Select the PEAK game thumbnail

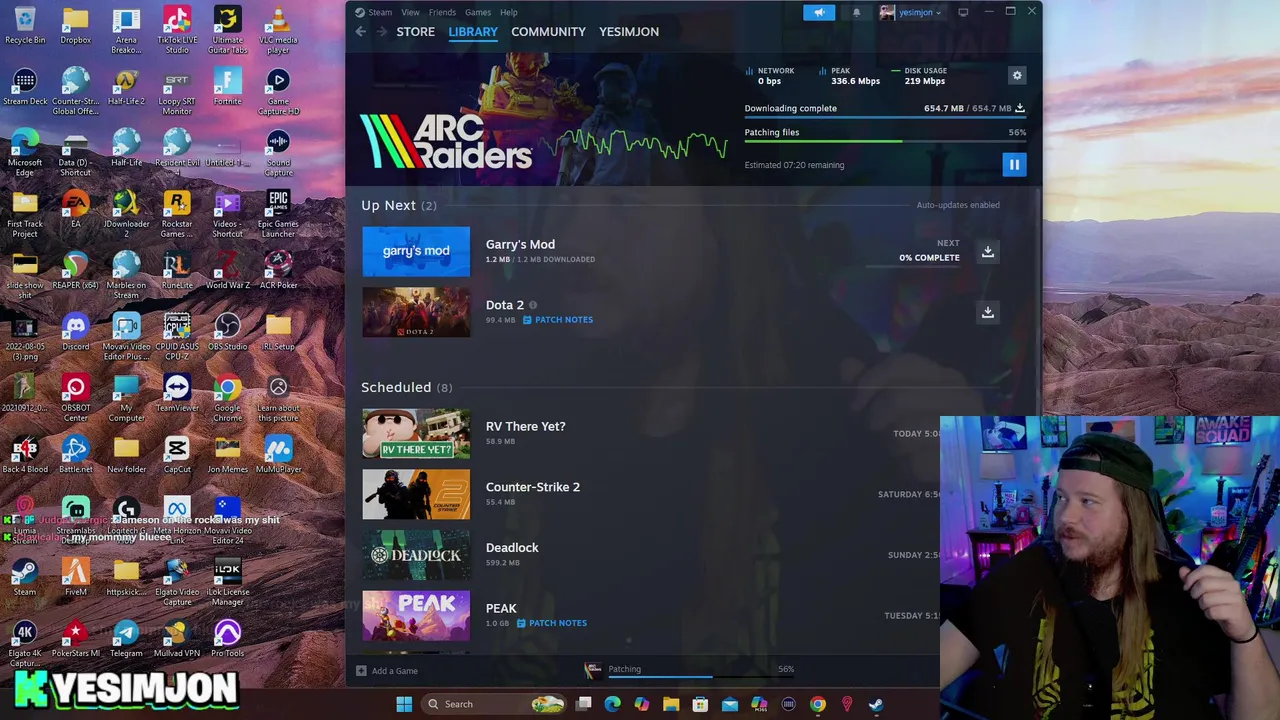click(416, 615)
